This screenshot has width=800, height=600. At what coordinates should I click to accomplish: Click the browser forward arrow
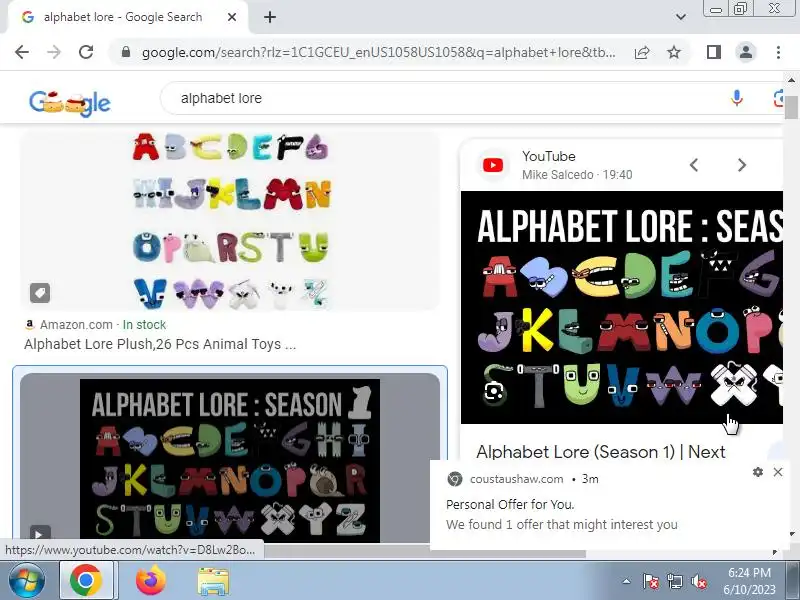[x=54, y=52]
